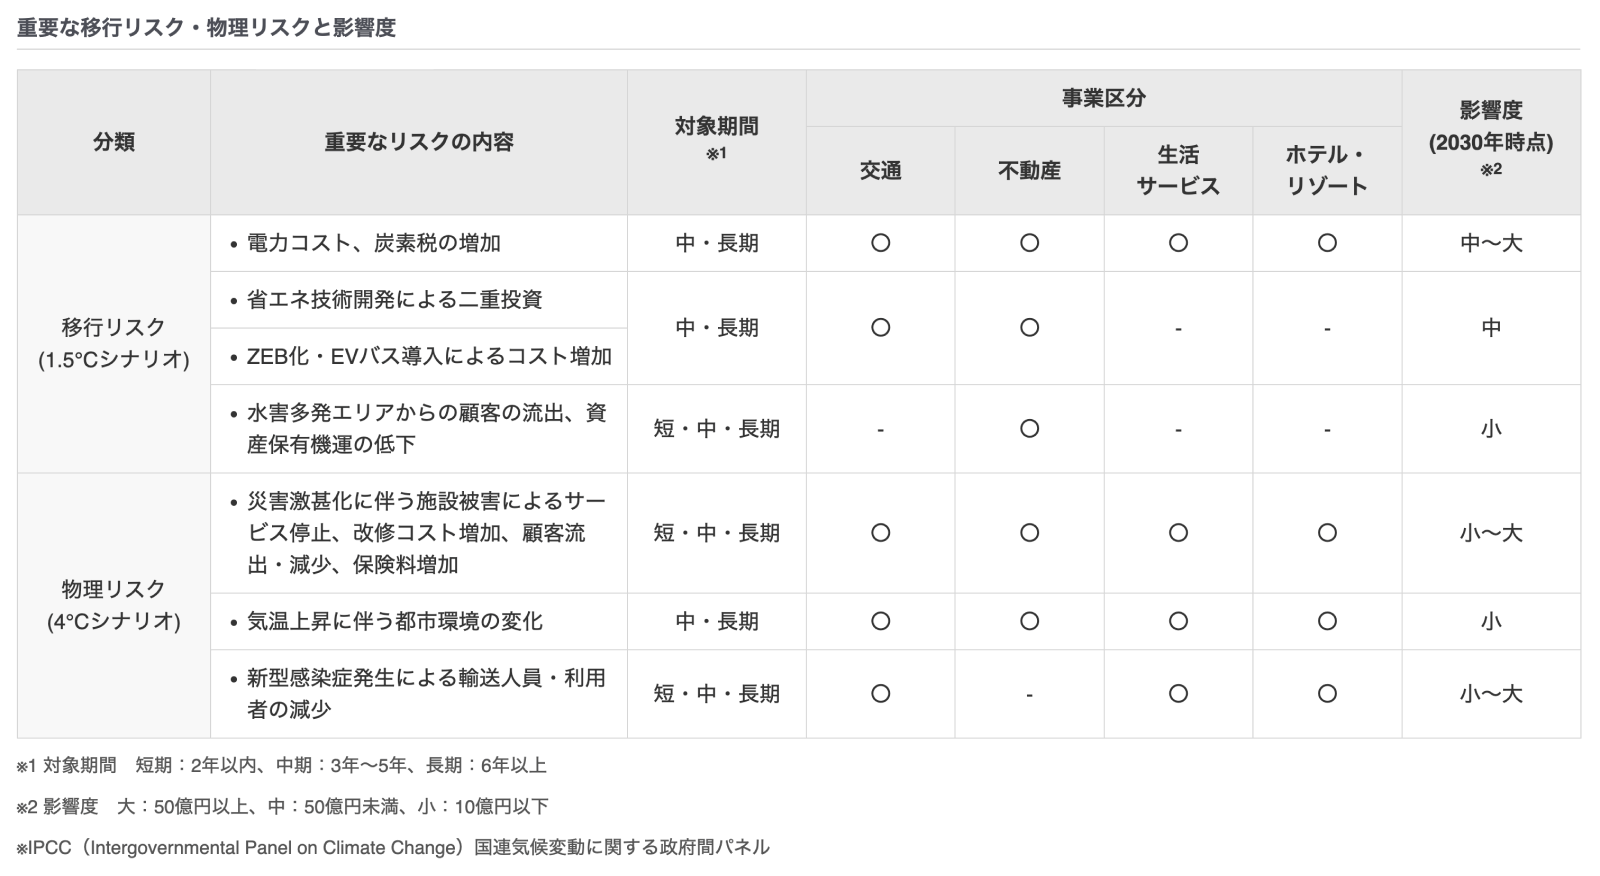Viewport: 1600px width, 876px height.
Task: Click the 不動産 circle in 気温上昇 row
Action: pyautogui.click(x=1029, y=621)
